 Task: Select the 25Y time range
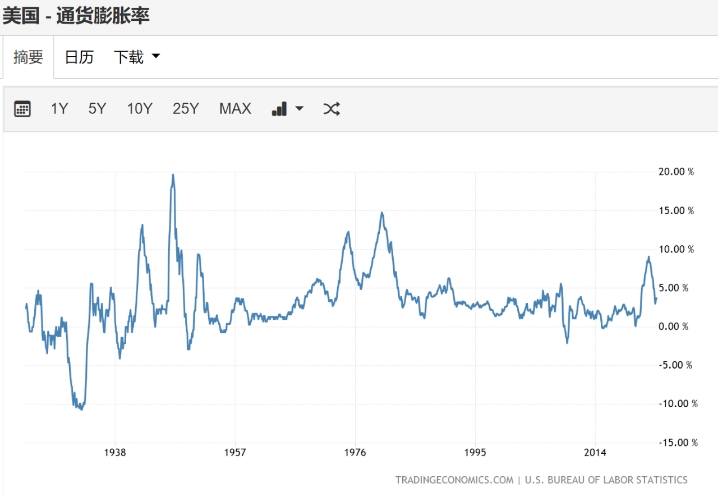click(185, 109)
